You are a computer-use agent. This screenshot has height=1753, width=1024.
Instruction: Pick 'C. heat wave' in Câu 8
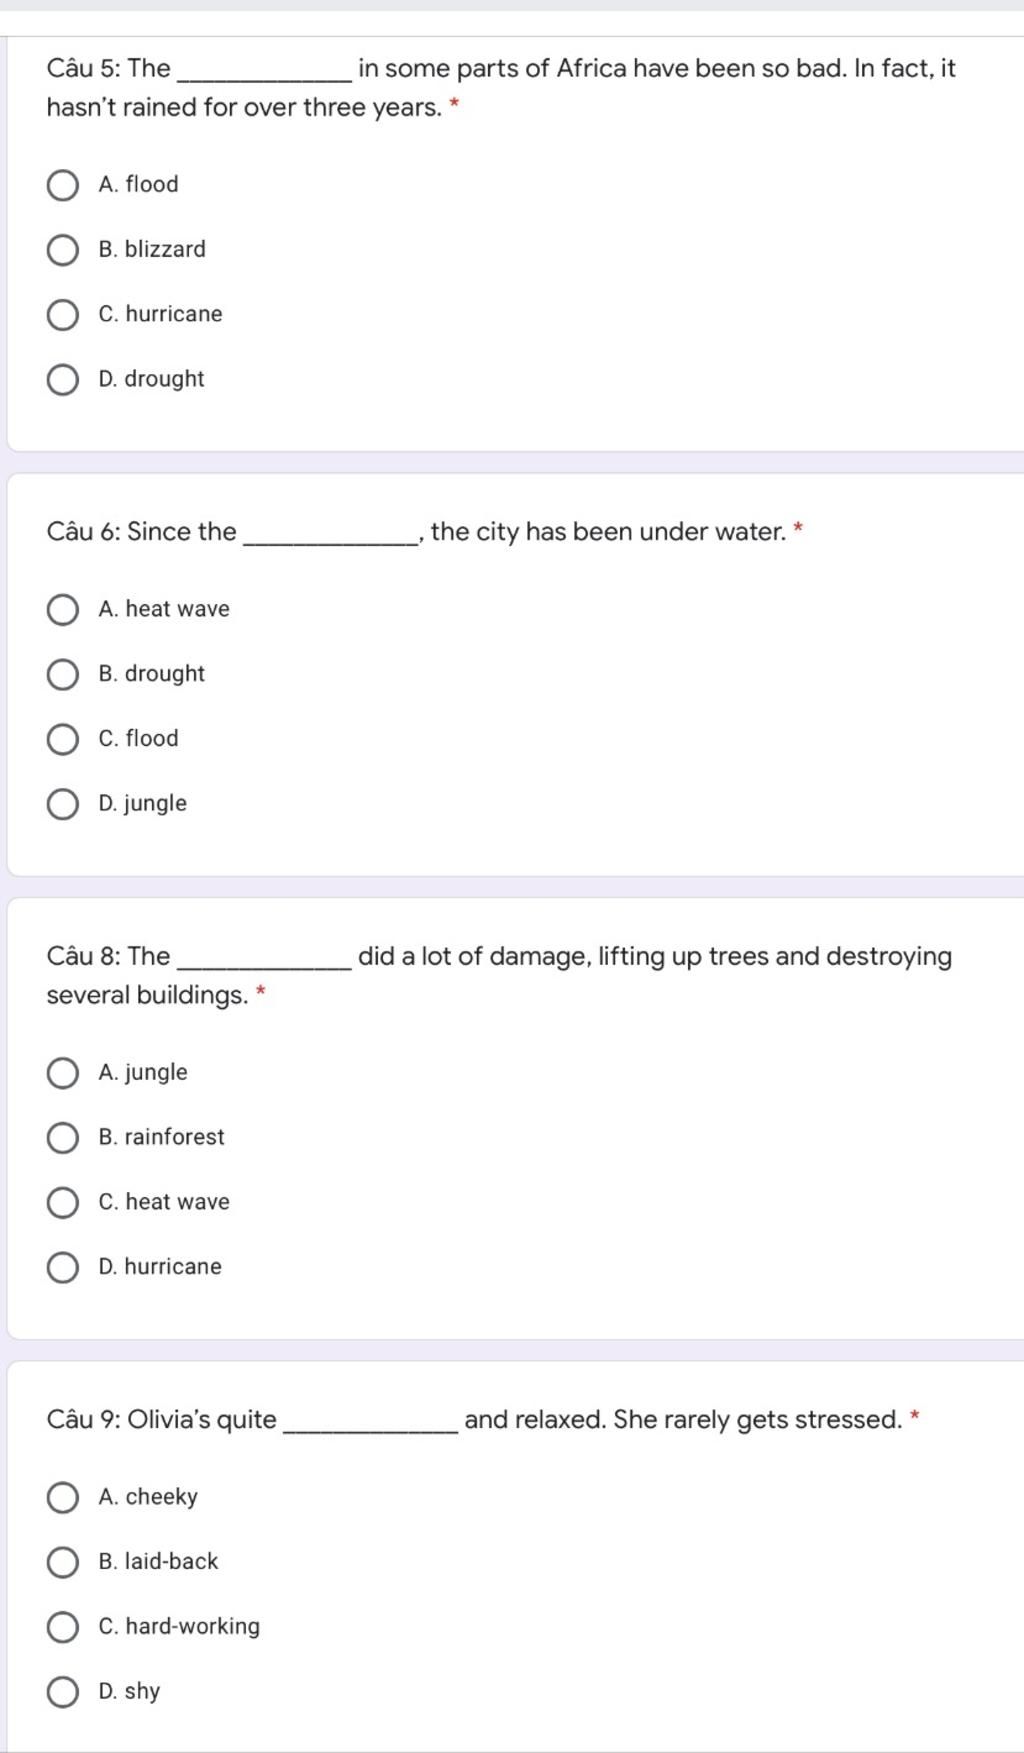coord(63,1203)
